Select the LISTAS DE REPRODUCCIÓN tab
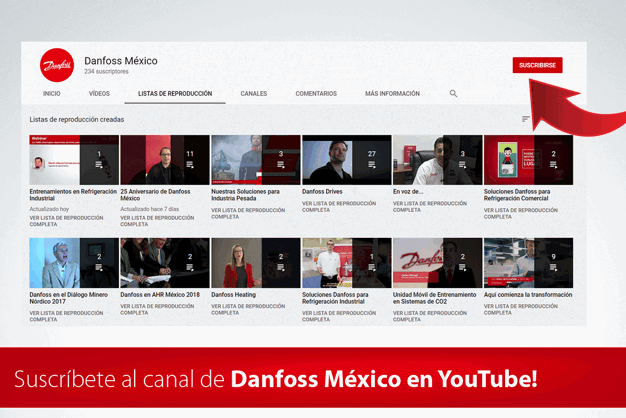 pos(175,93)
